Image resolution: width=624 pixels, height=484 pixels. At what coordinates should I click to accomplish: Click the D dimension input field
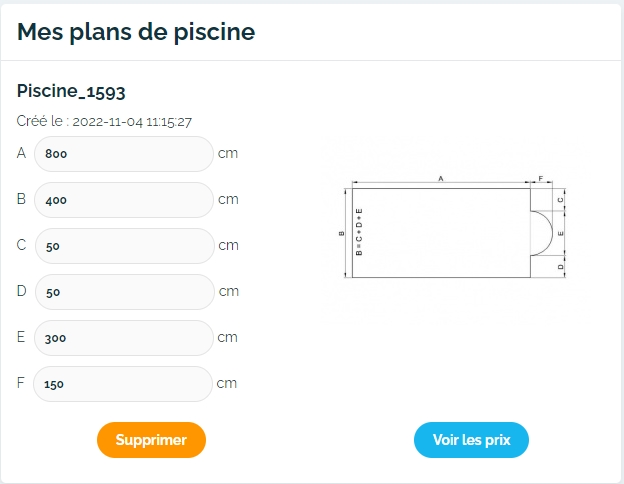click(x=123, y=292)
